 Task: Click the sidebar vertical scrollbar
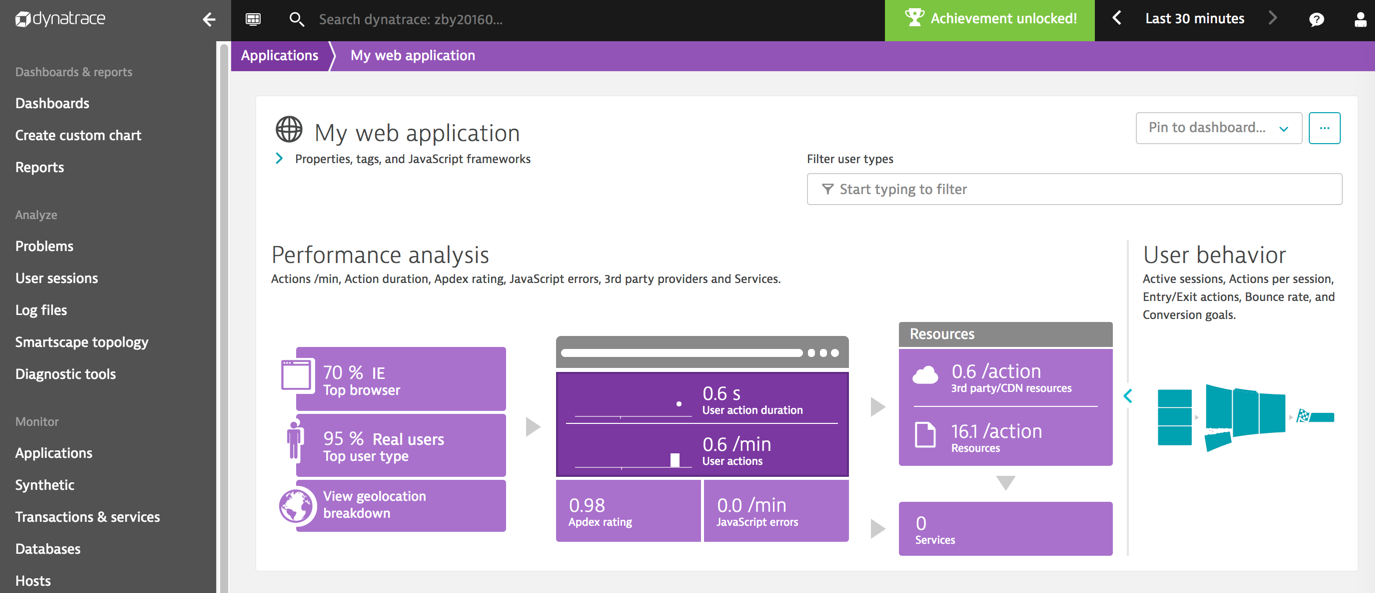click(223, 300)
